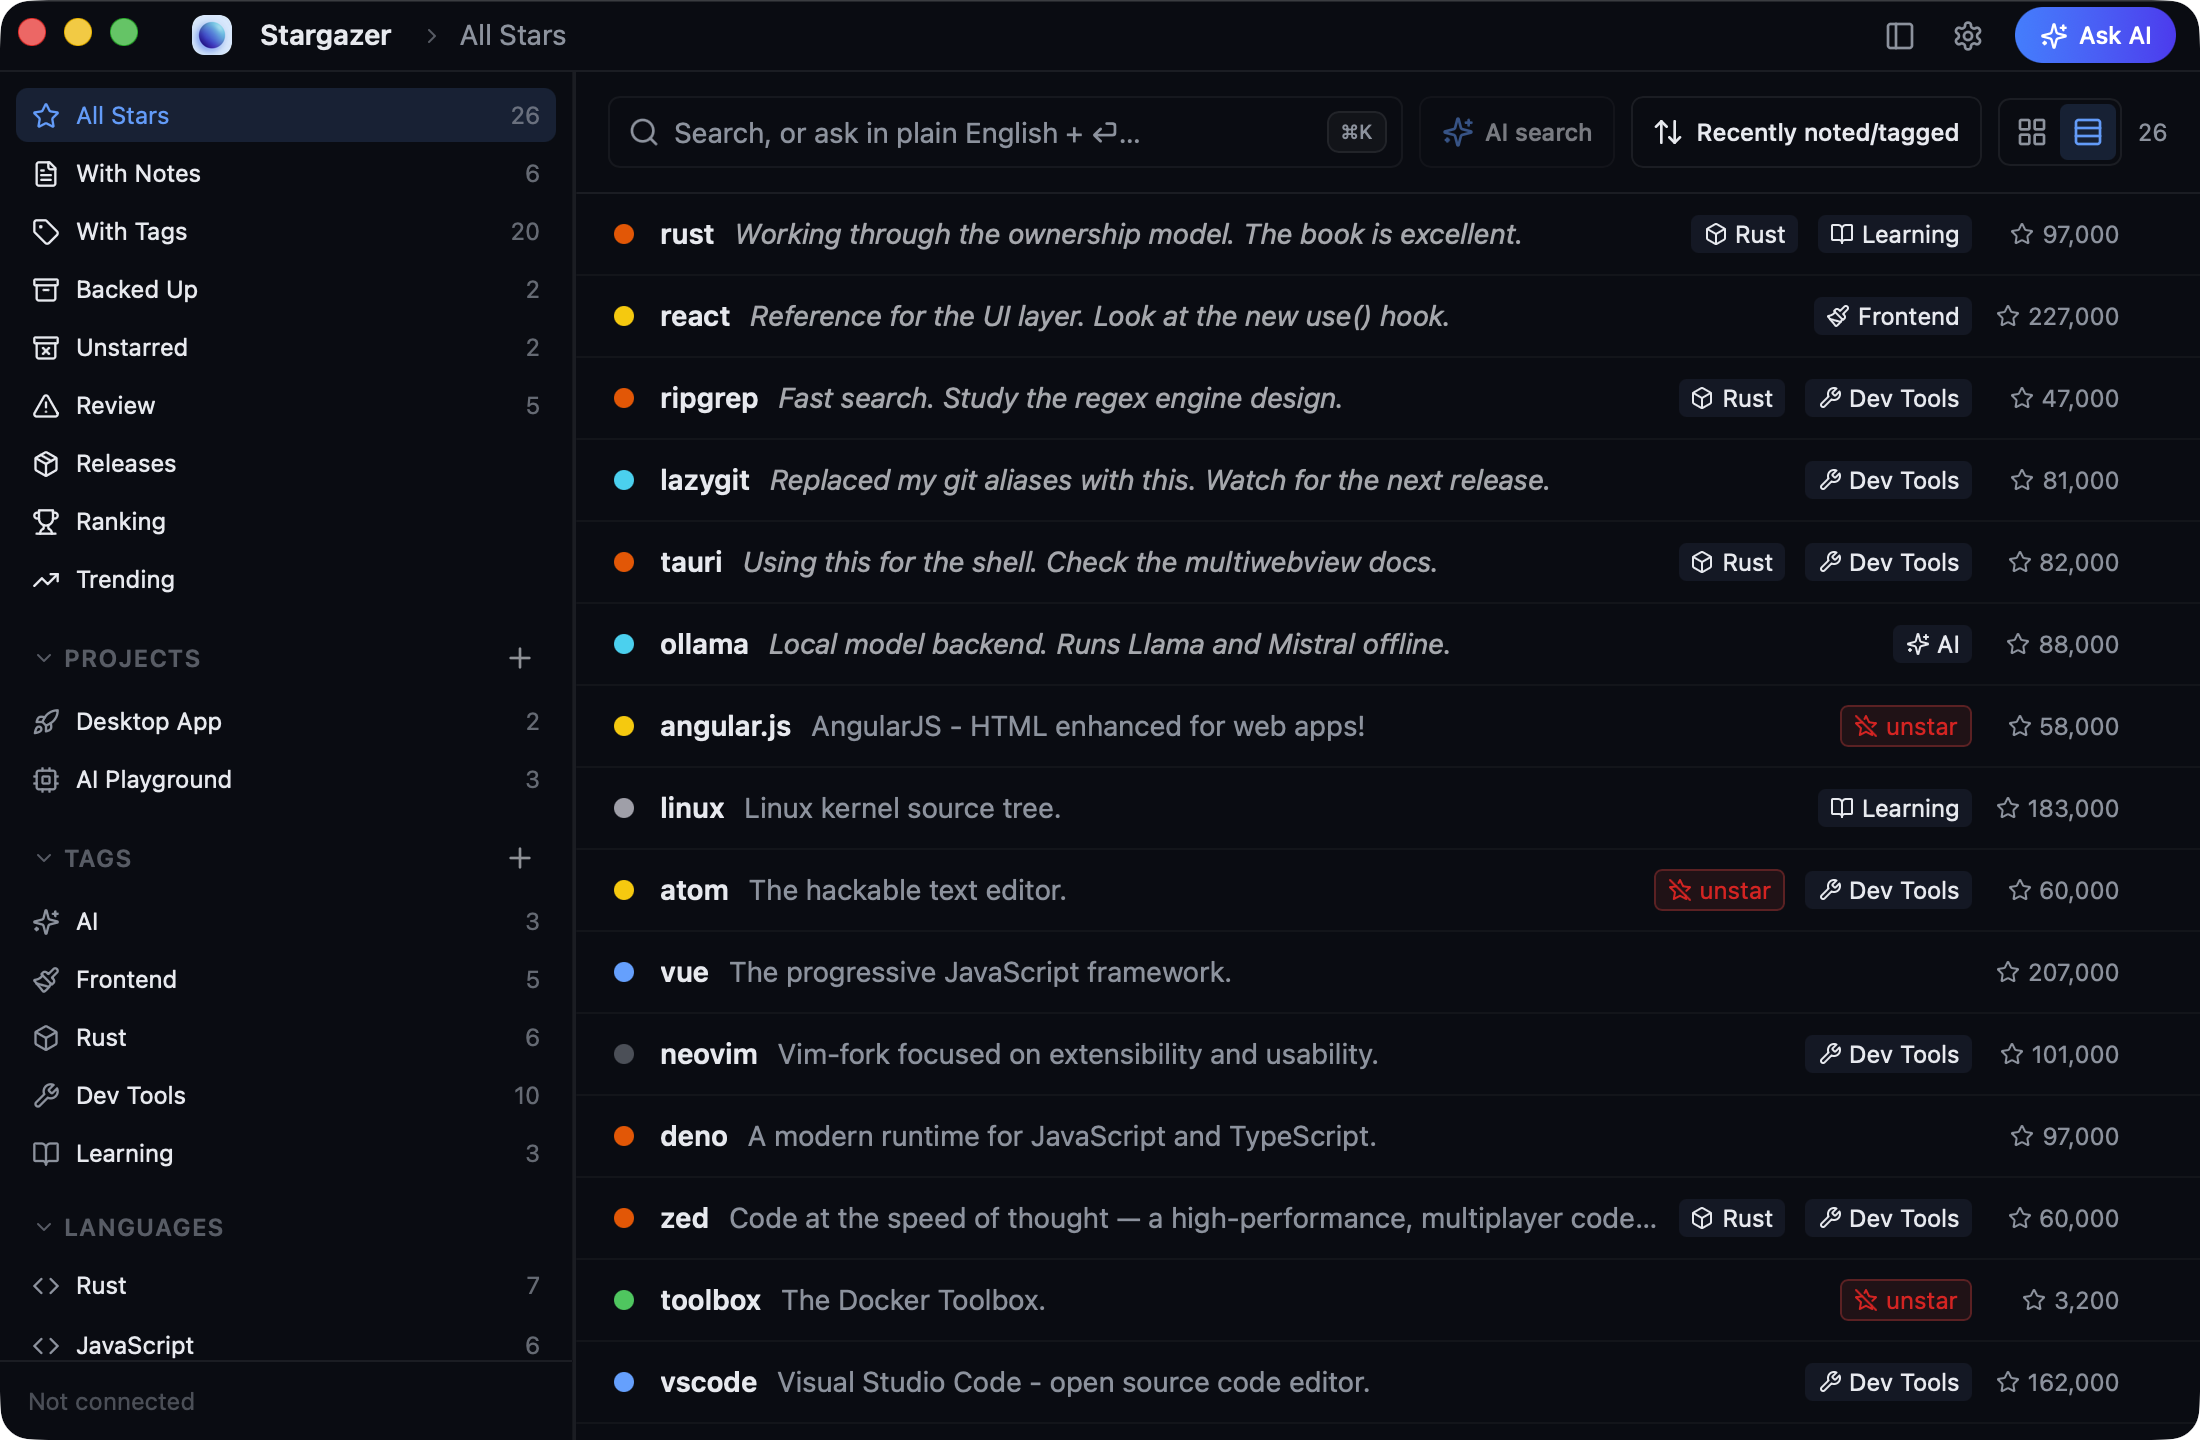The height and width of the screenshot is (1440, 2200).
Task: Click the Ask AI button
Action: [x=2095, y=36]
